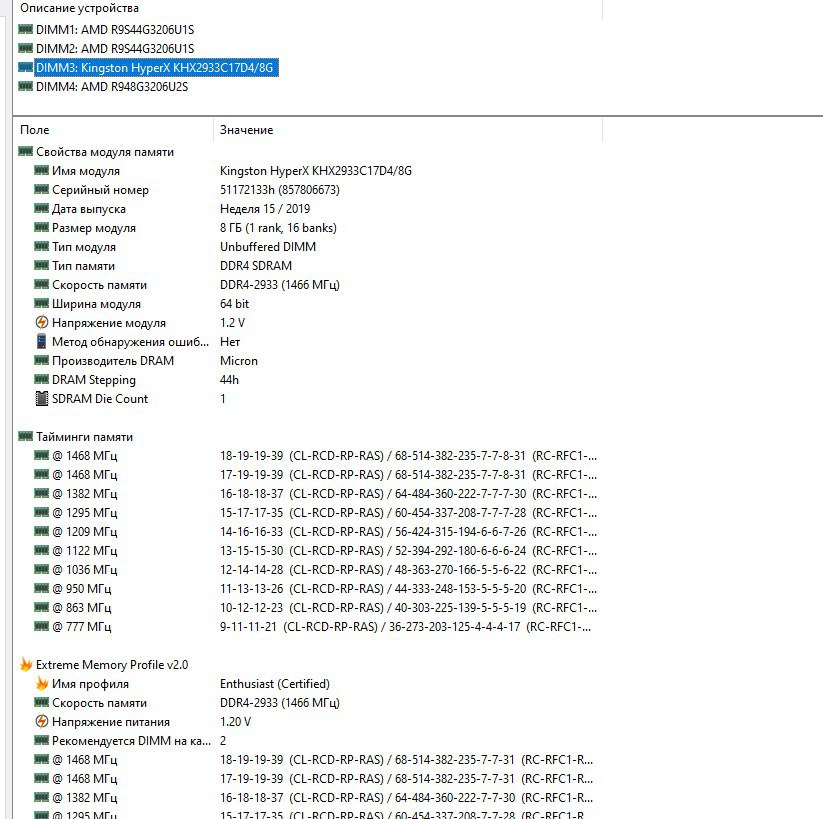Select the value 'DDR4 SDRAM'
The width and height of the screenshot is (823, 819).
(256, 266)
